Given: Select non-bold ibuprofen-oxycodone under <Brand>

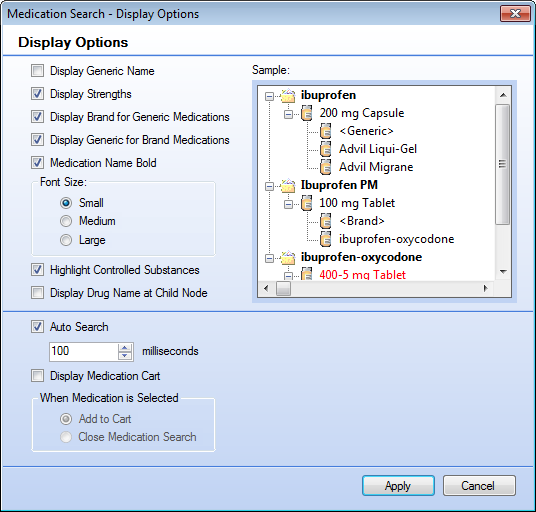Looking at the screenshot, I should [x=397, y=239].
